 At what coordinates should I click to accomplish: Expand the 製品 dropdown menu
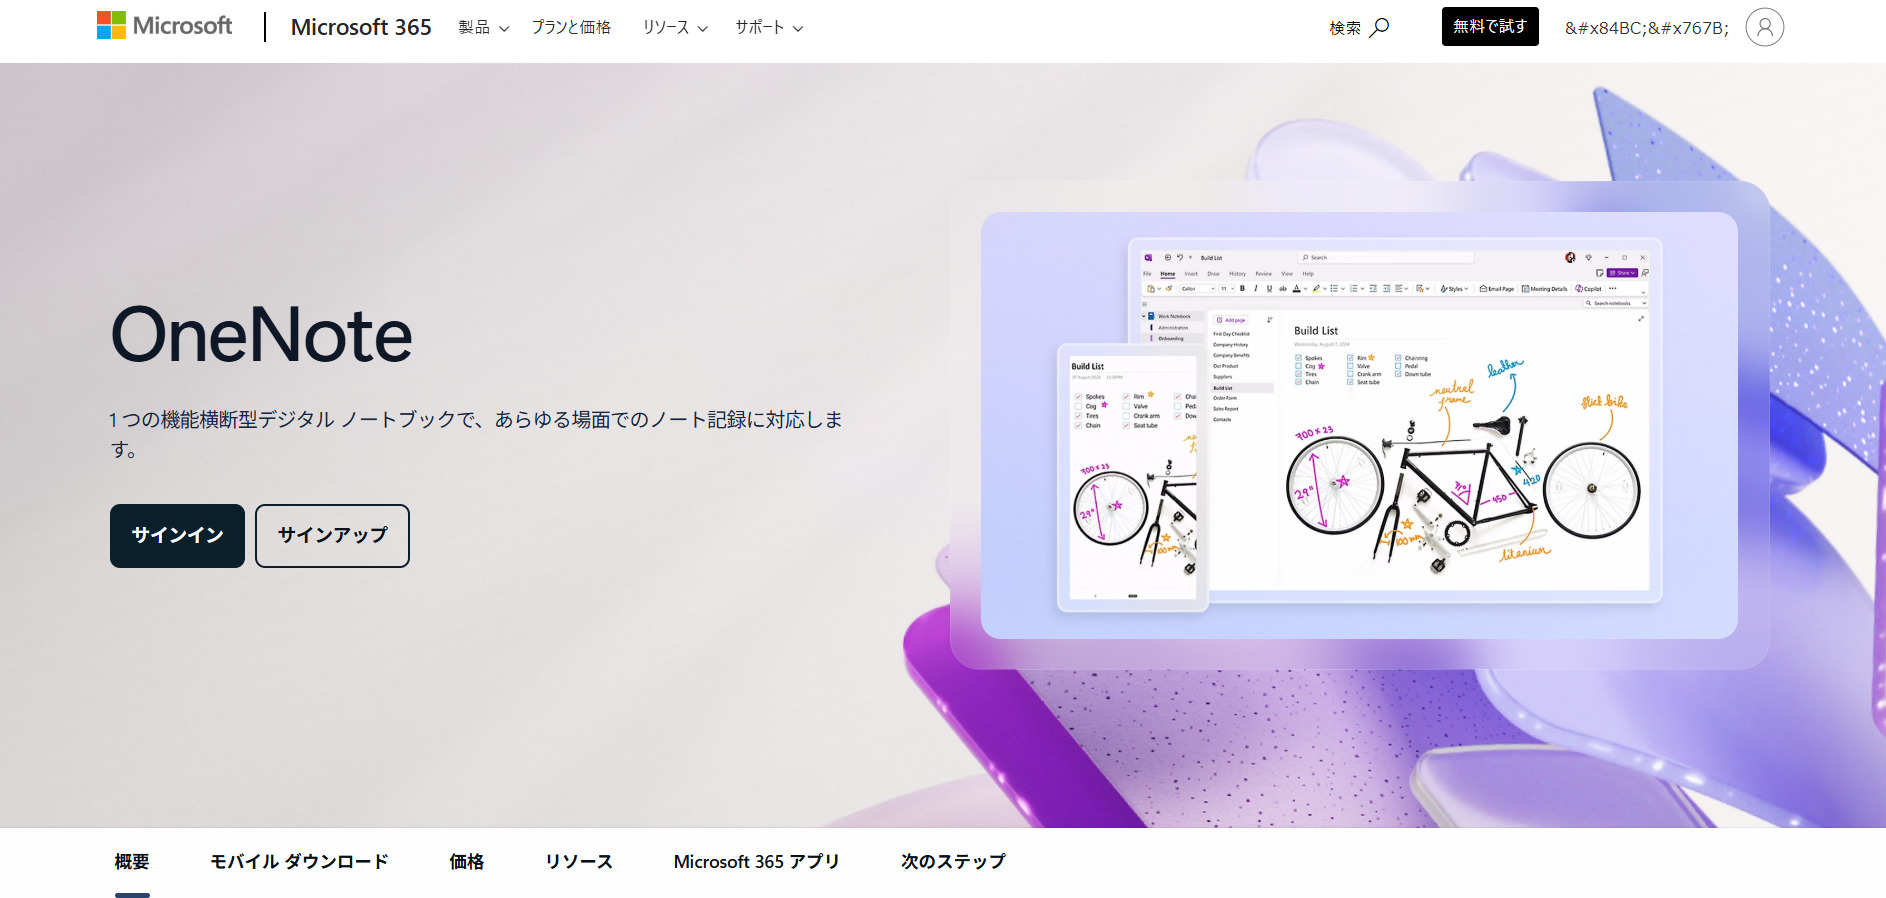(484, 28)
